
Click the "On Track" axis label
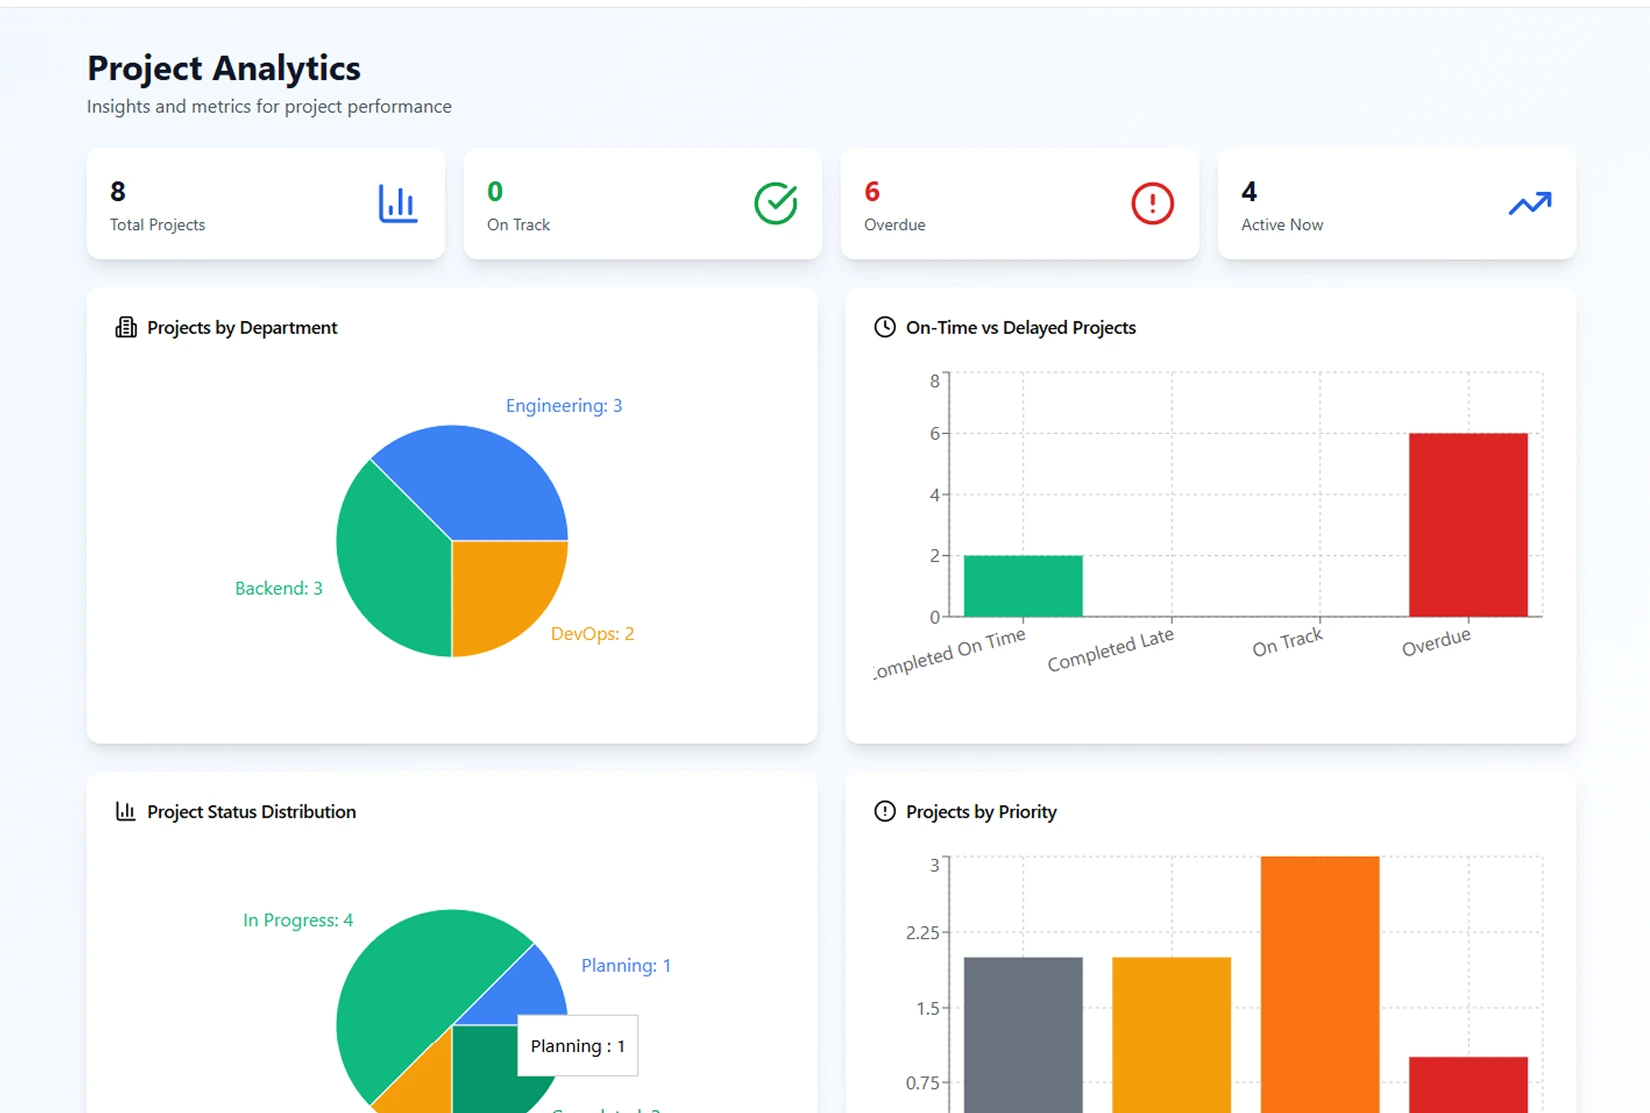tap(1287, 642)
